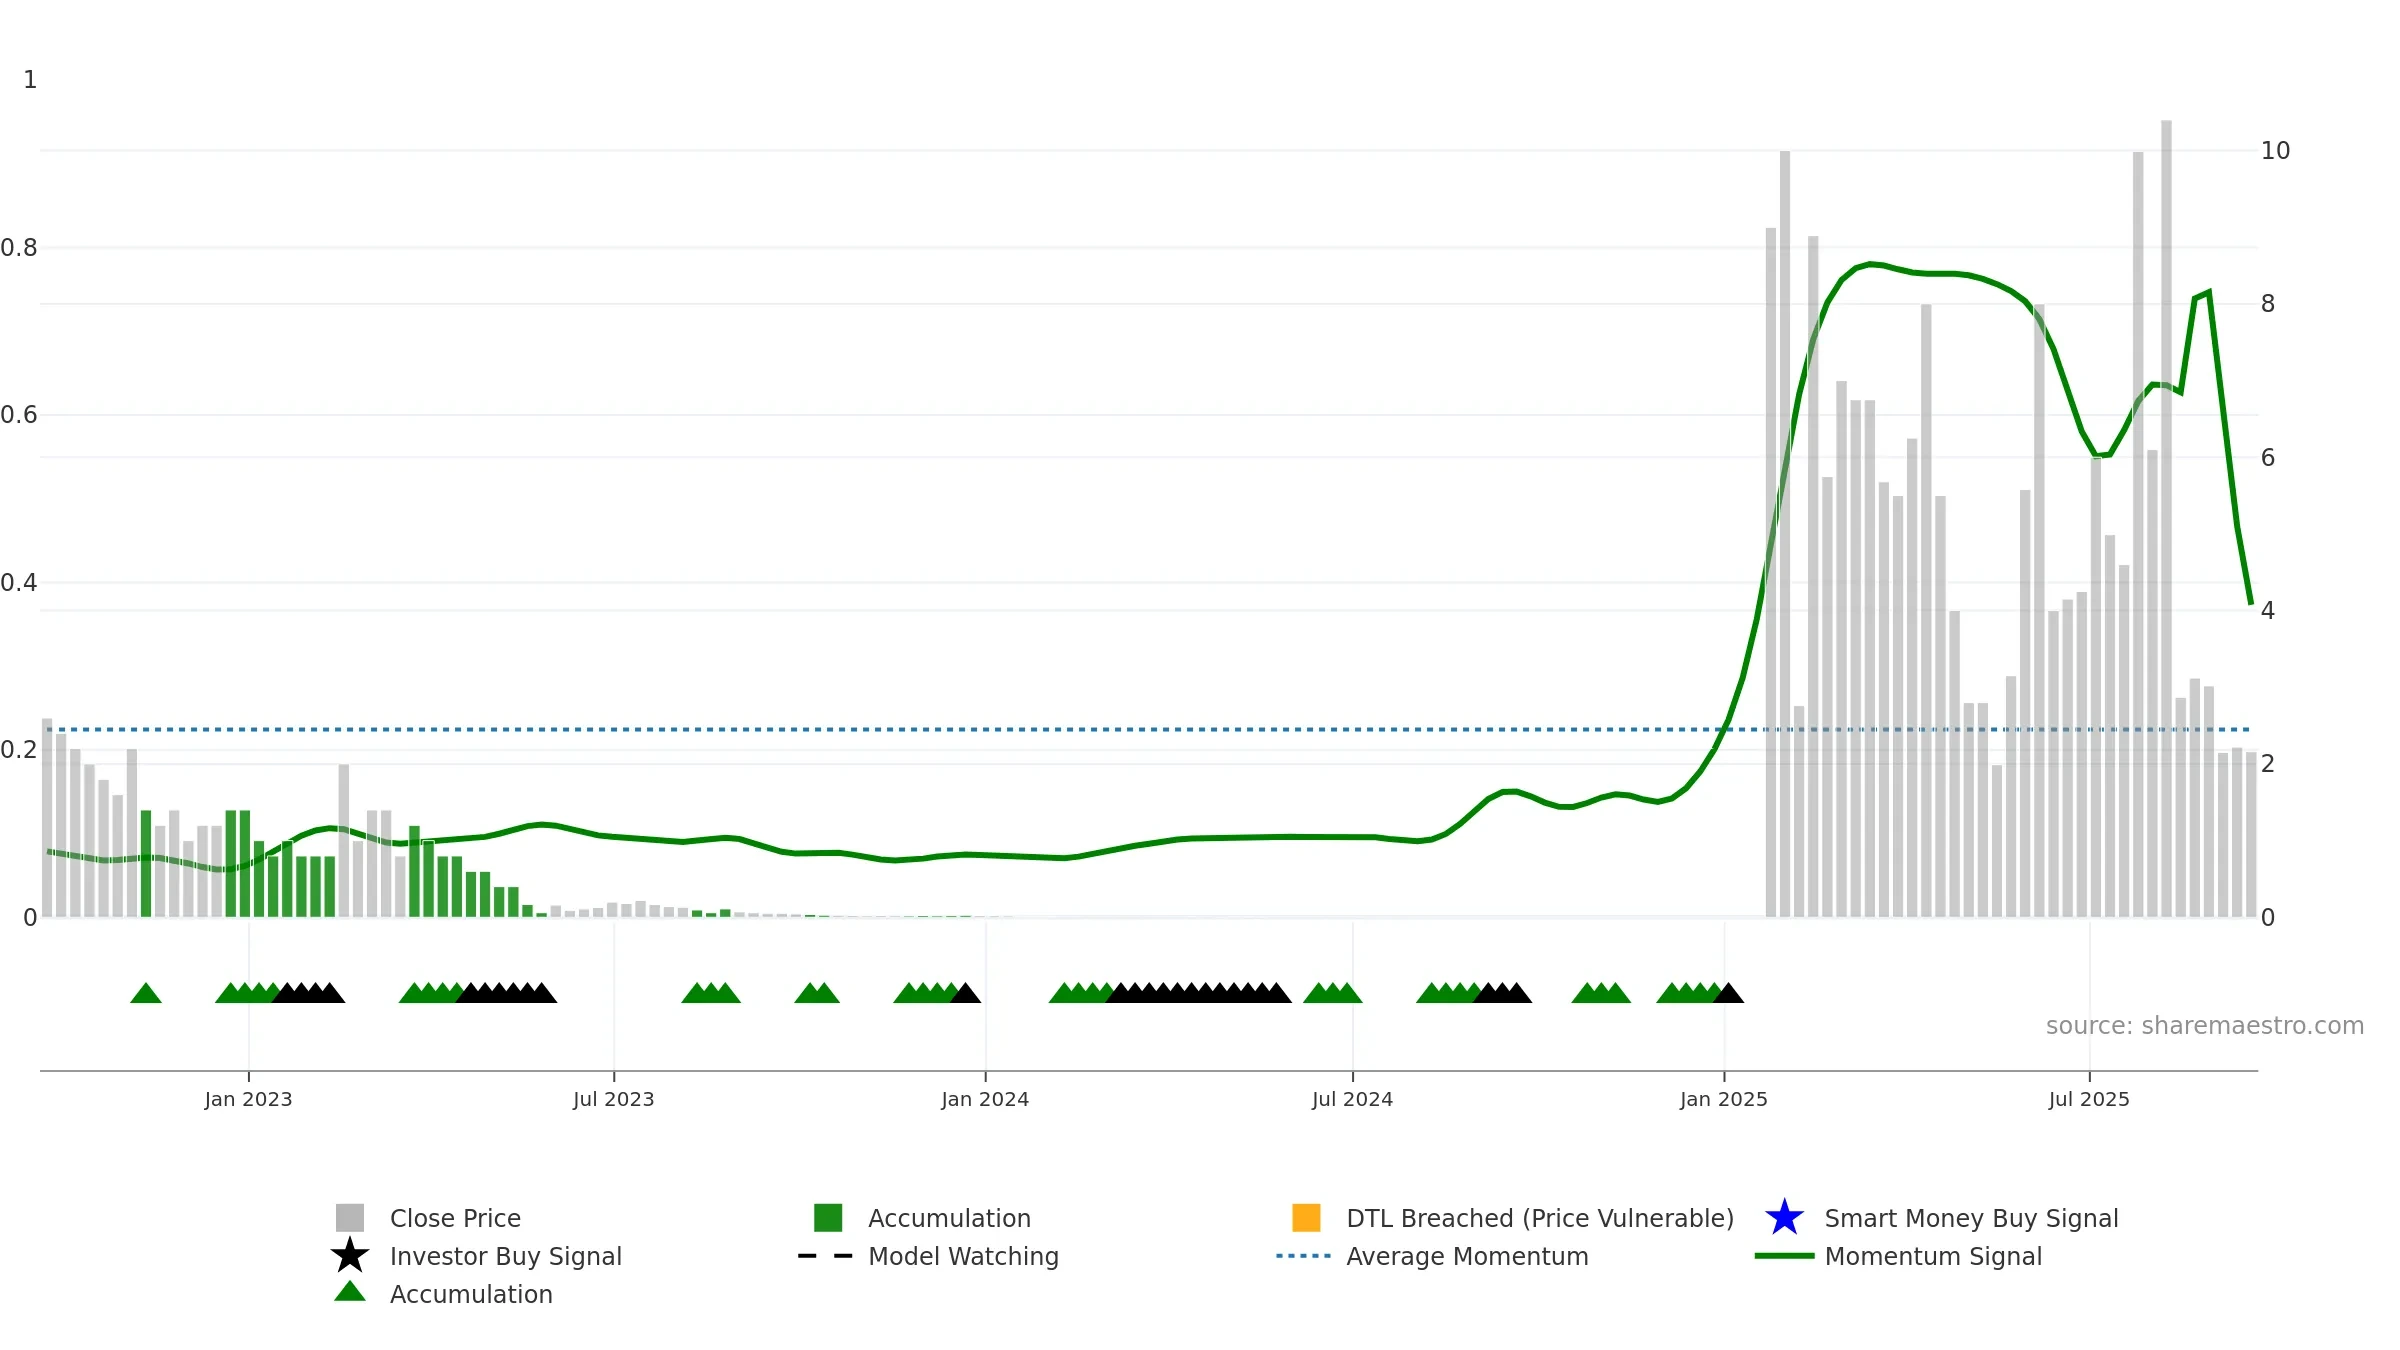Toggle the Momentum Signal legend label
Viewport: 2400px width, 1350px height.
1933,1256
